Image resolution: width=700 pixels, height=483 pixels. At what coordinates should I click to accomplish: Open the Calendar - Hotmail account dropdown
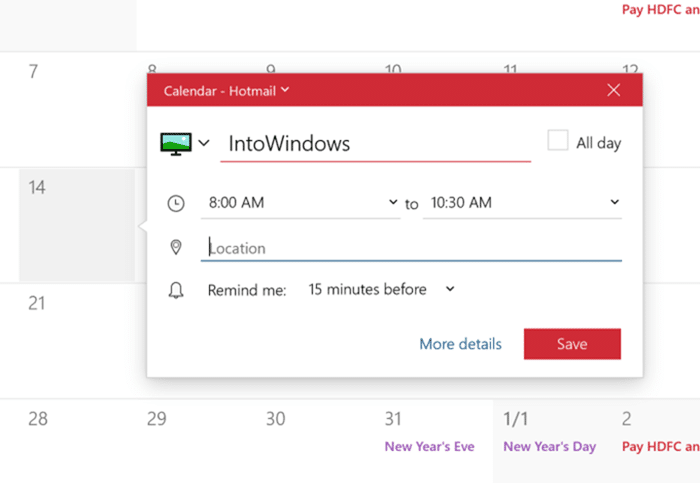pyautogui.click(x=226, y=91)
